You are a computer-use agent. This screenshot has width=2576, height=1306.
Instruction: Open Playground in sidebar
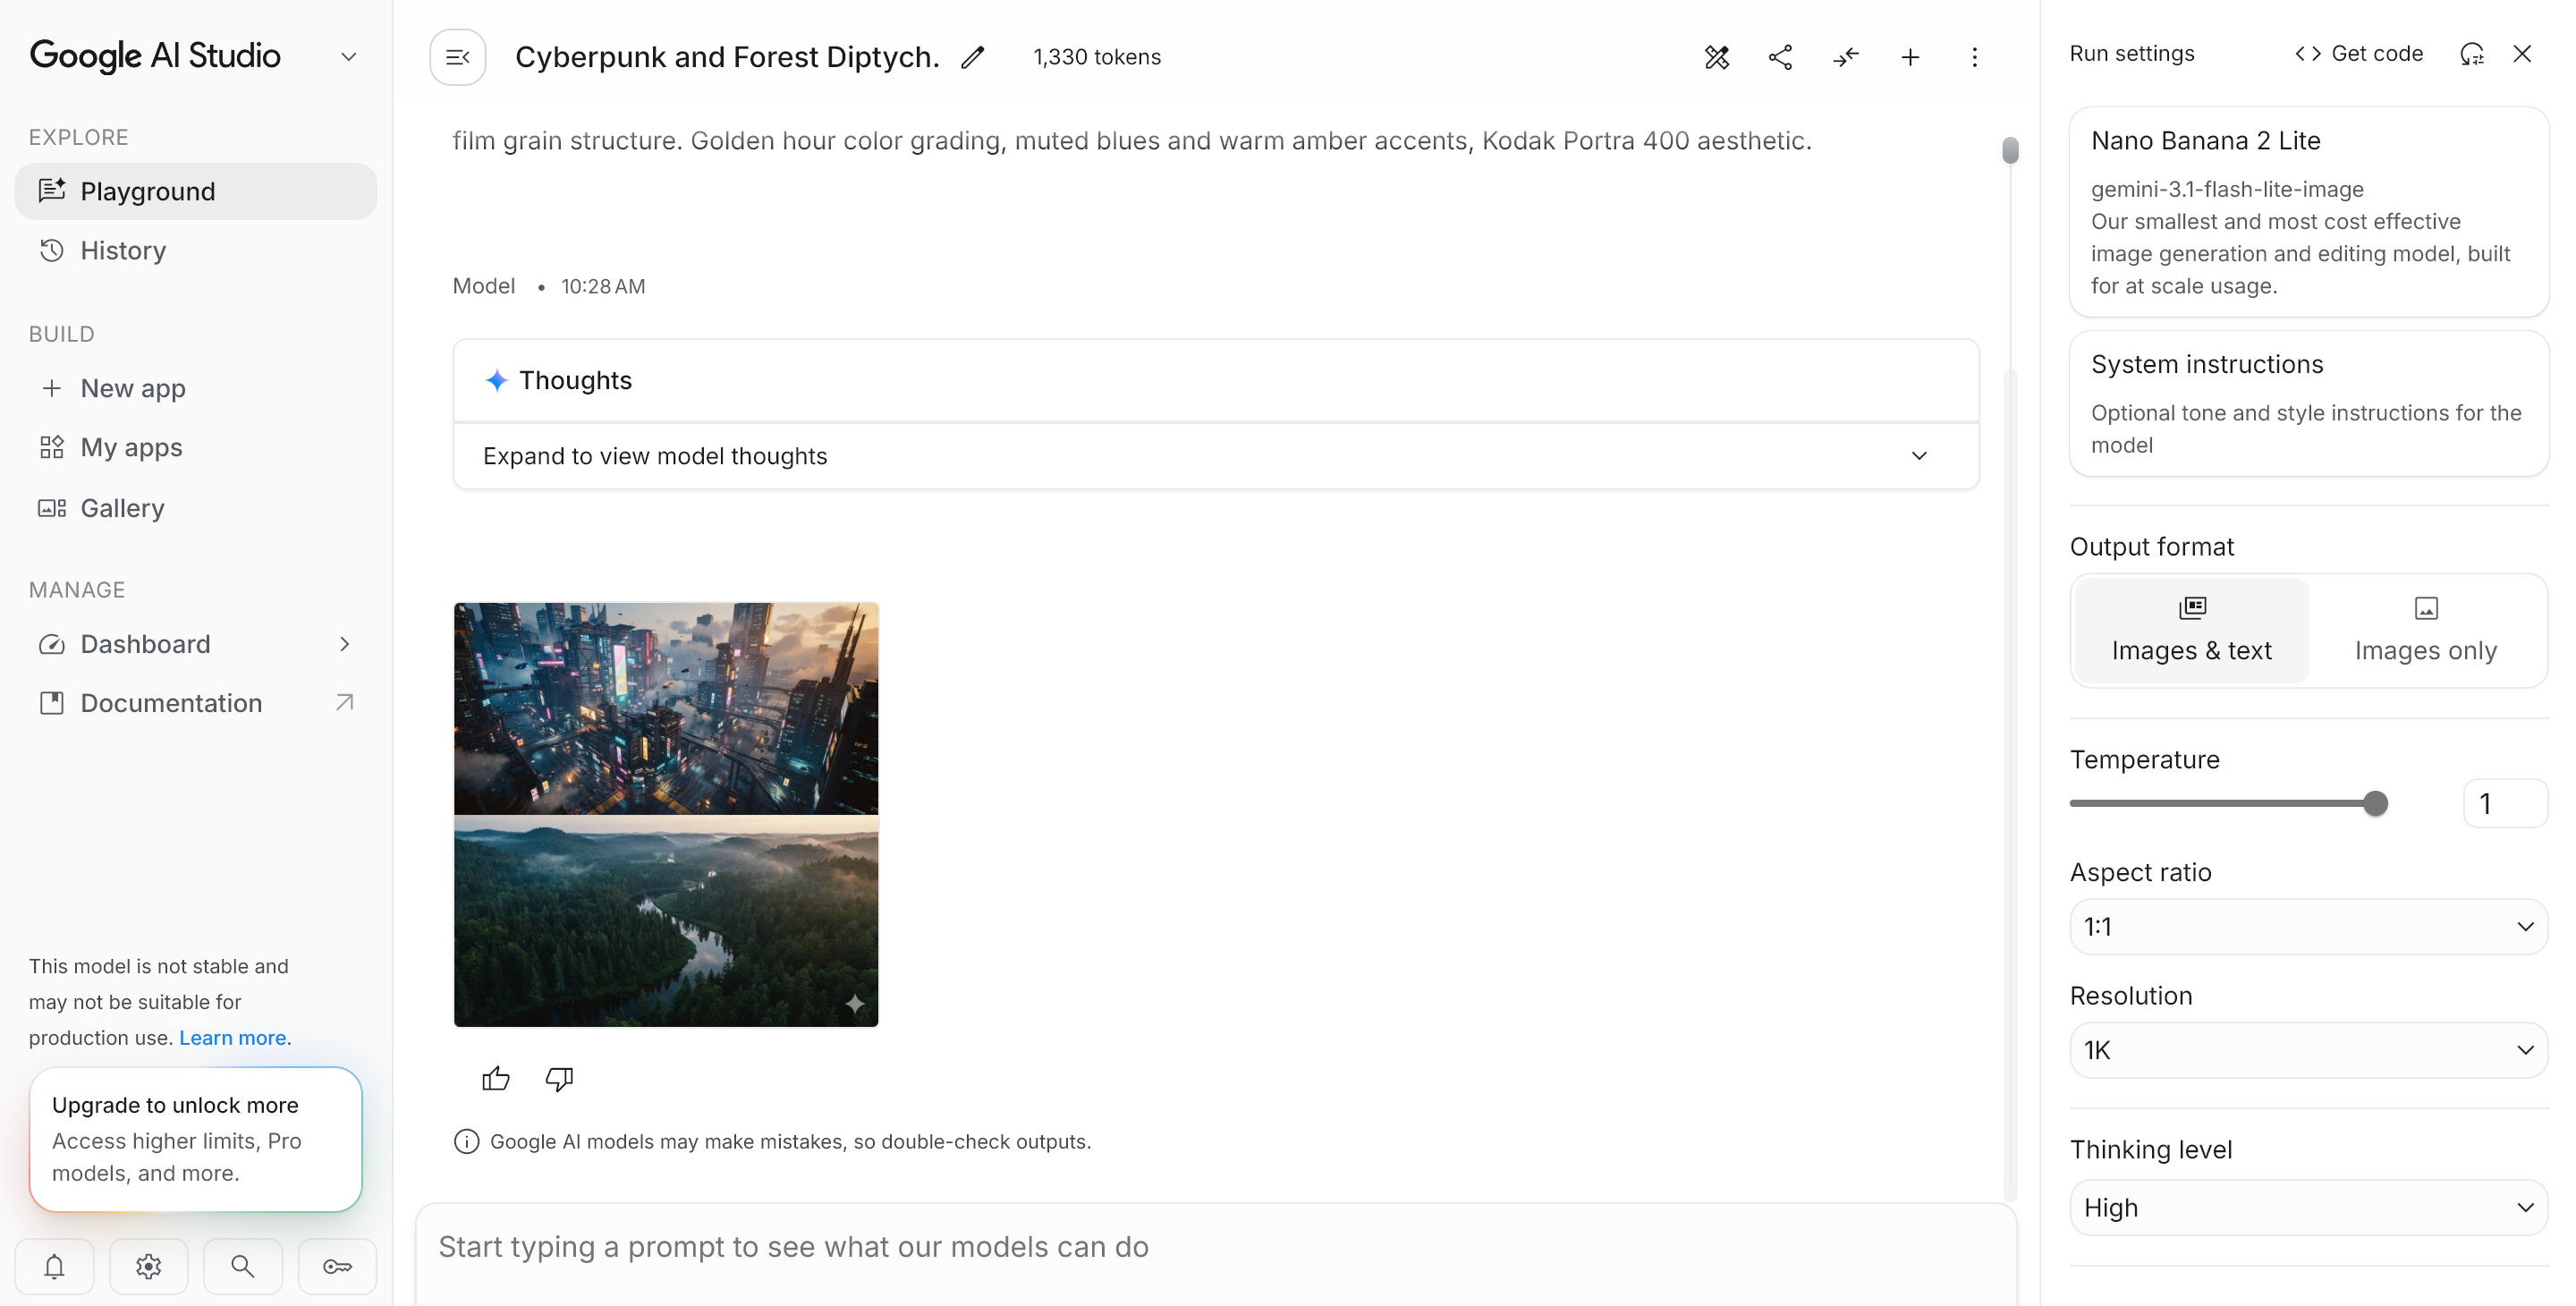196,191
